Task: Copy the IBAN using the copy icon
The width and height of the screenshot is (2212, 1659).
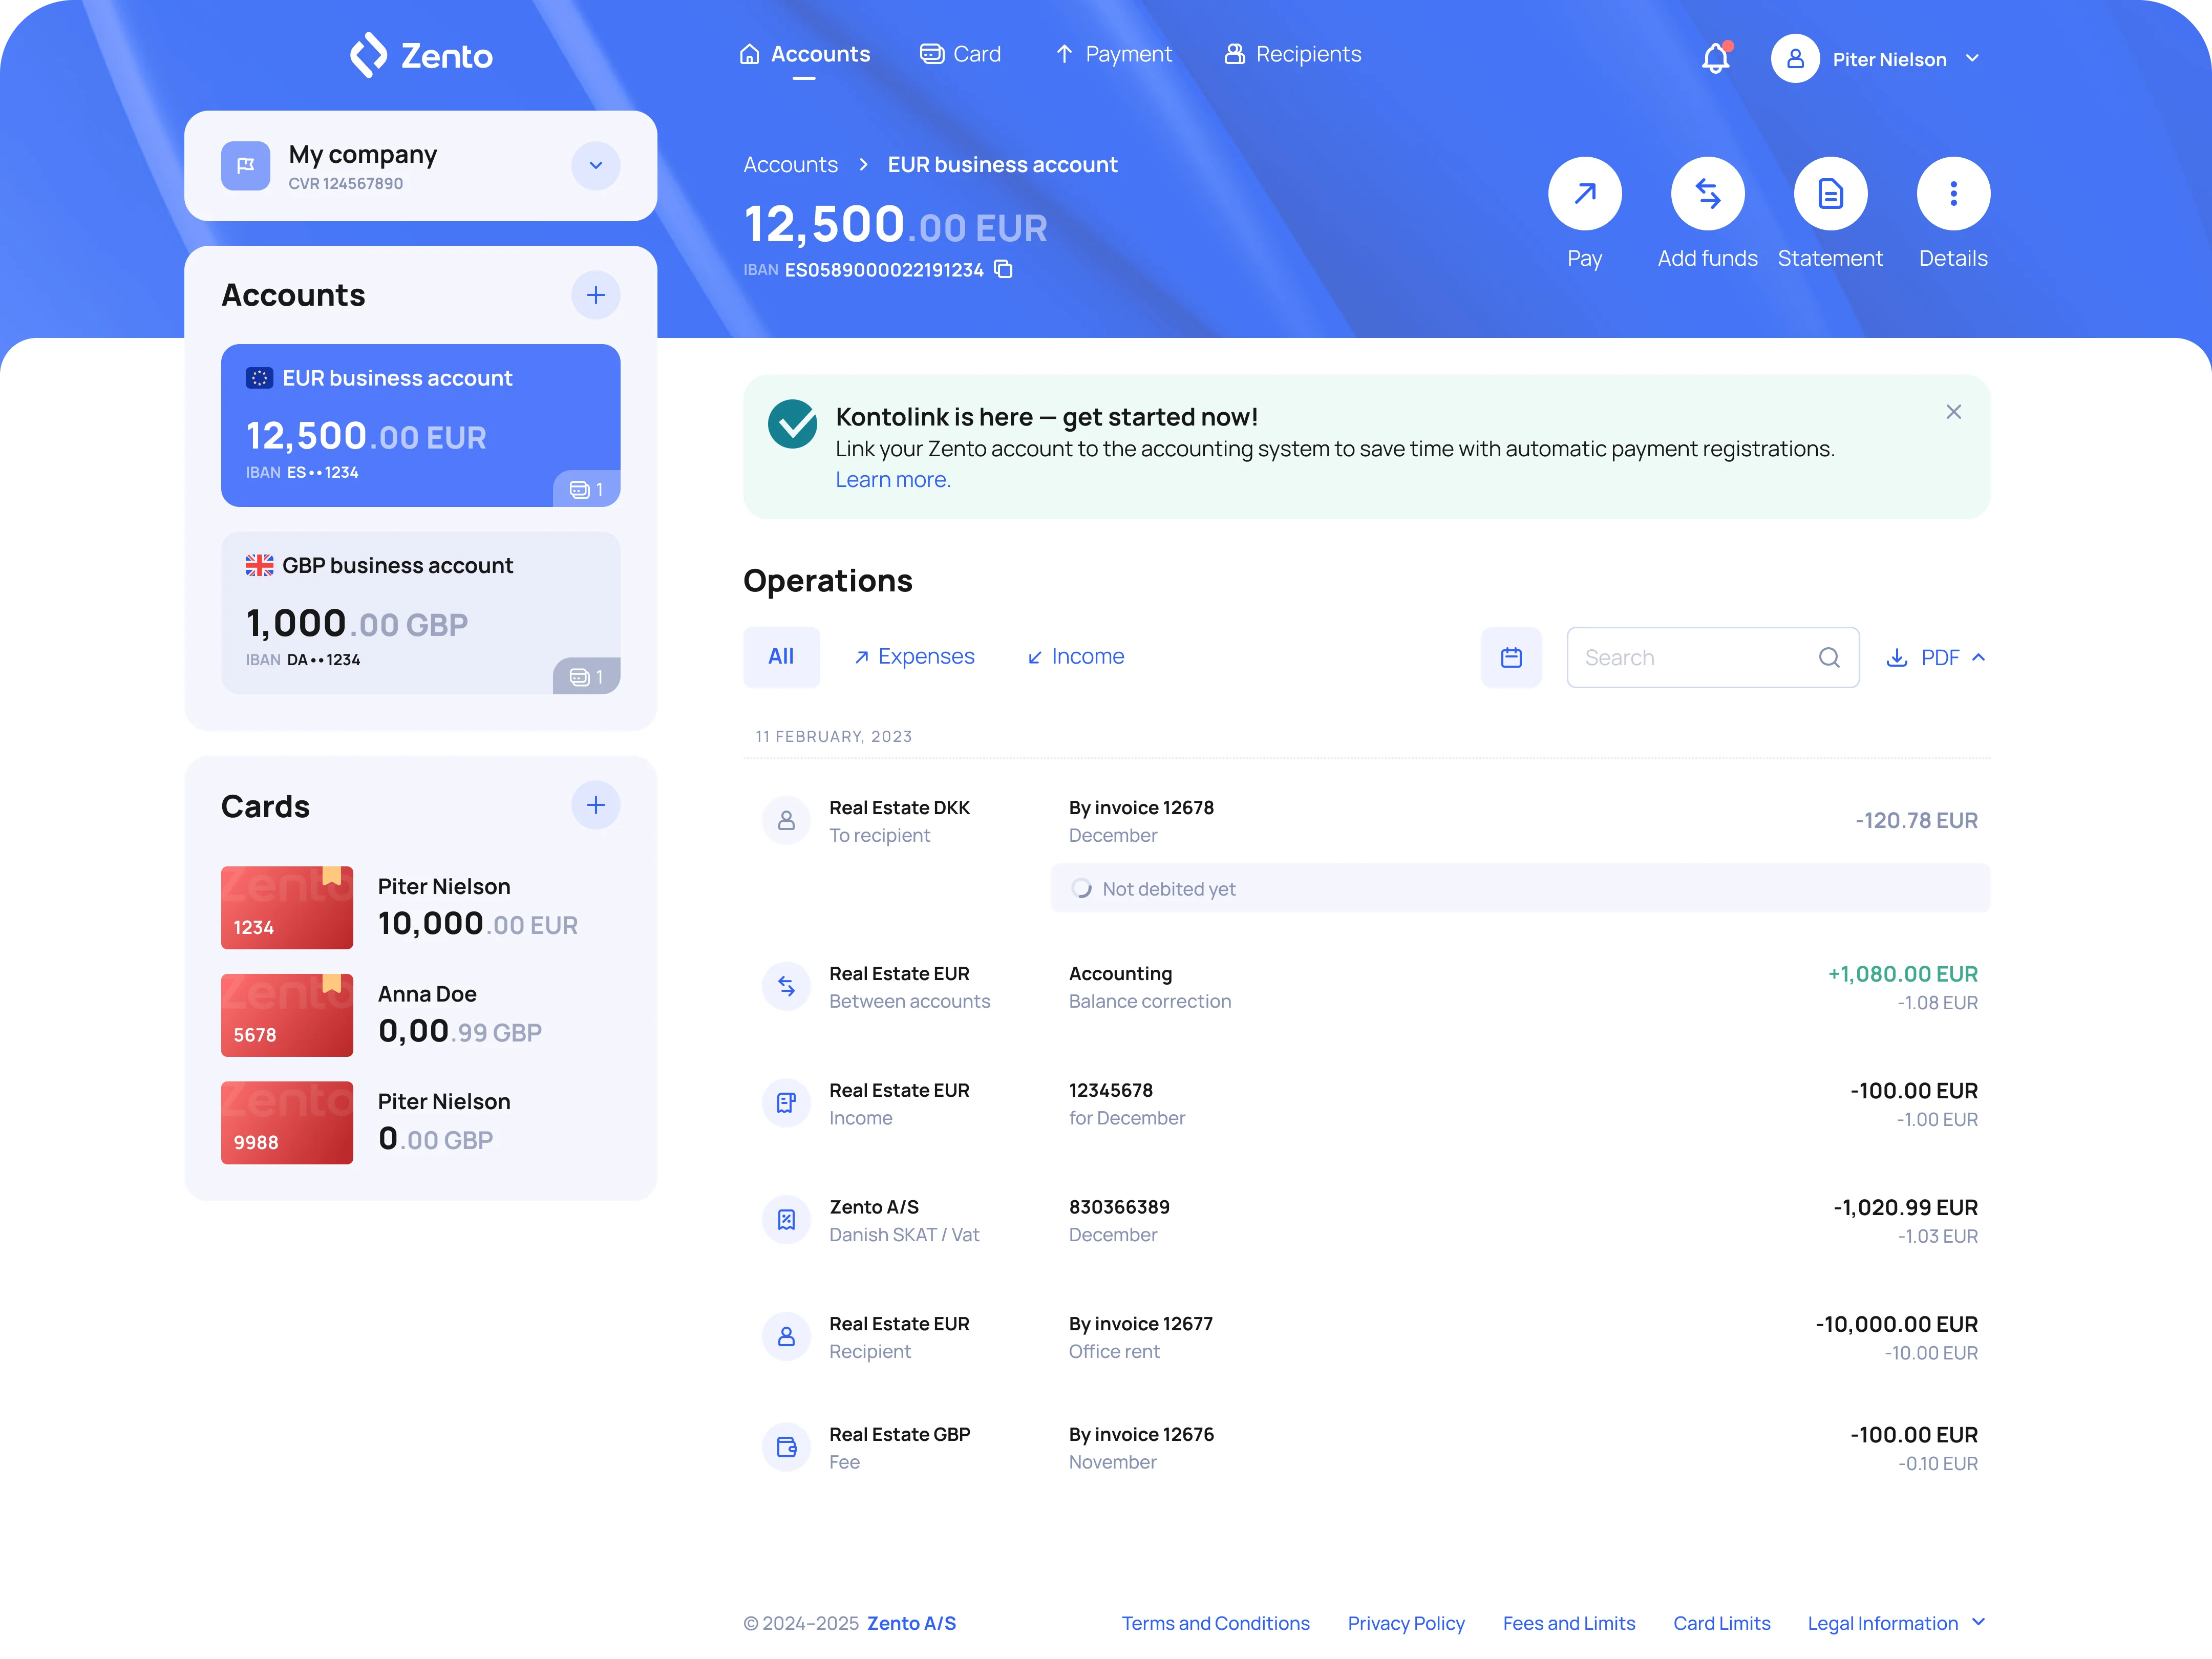Action: (1003, 270)
